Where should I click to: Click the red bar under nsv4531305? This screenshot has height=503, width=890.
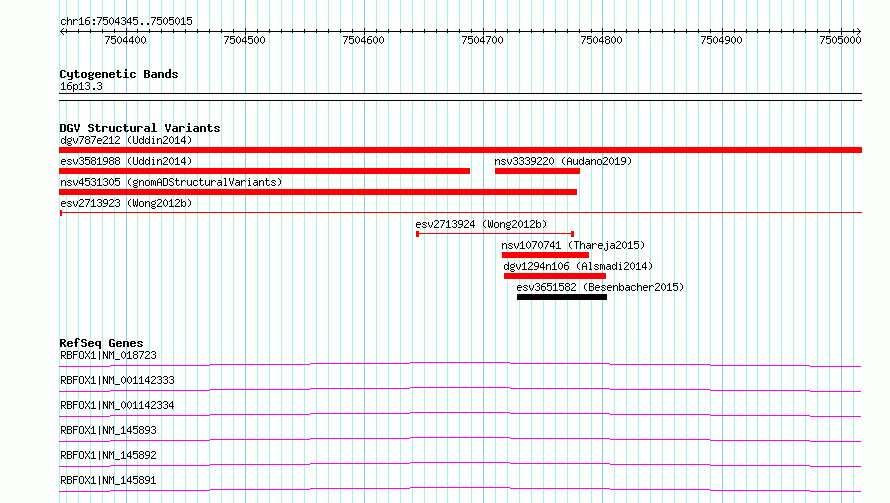[x=318, y=192]
